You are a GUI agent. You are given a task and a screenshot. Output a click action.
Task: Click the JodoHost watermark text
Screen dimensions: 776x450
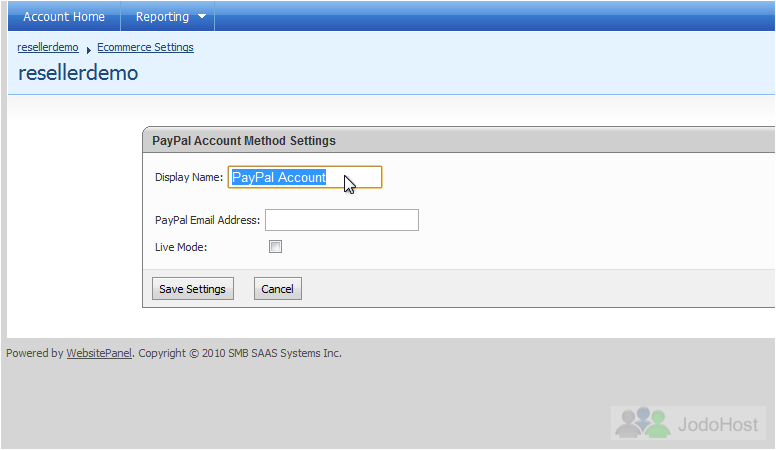click(x=718, y=424)
